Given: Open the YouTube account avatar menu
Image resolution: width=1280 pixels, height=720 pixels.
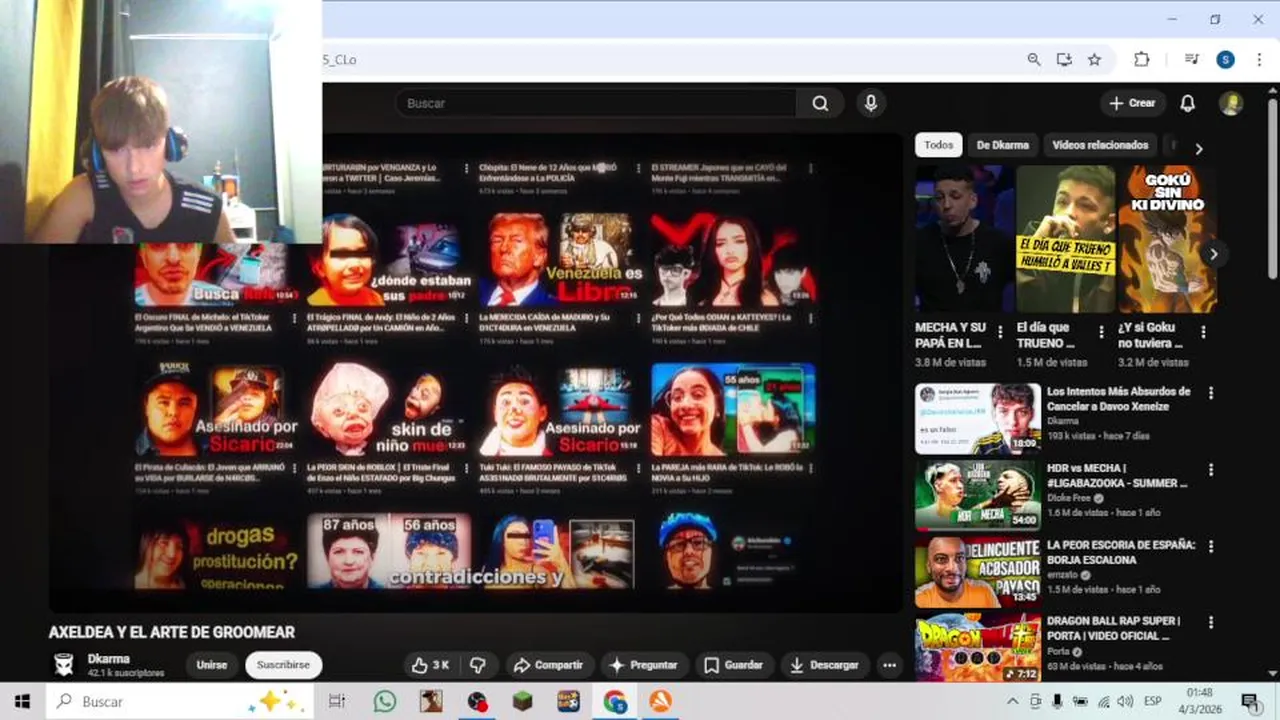Looking at the screenshot, I should point(1231,103).
